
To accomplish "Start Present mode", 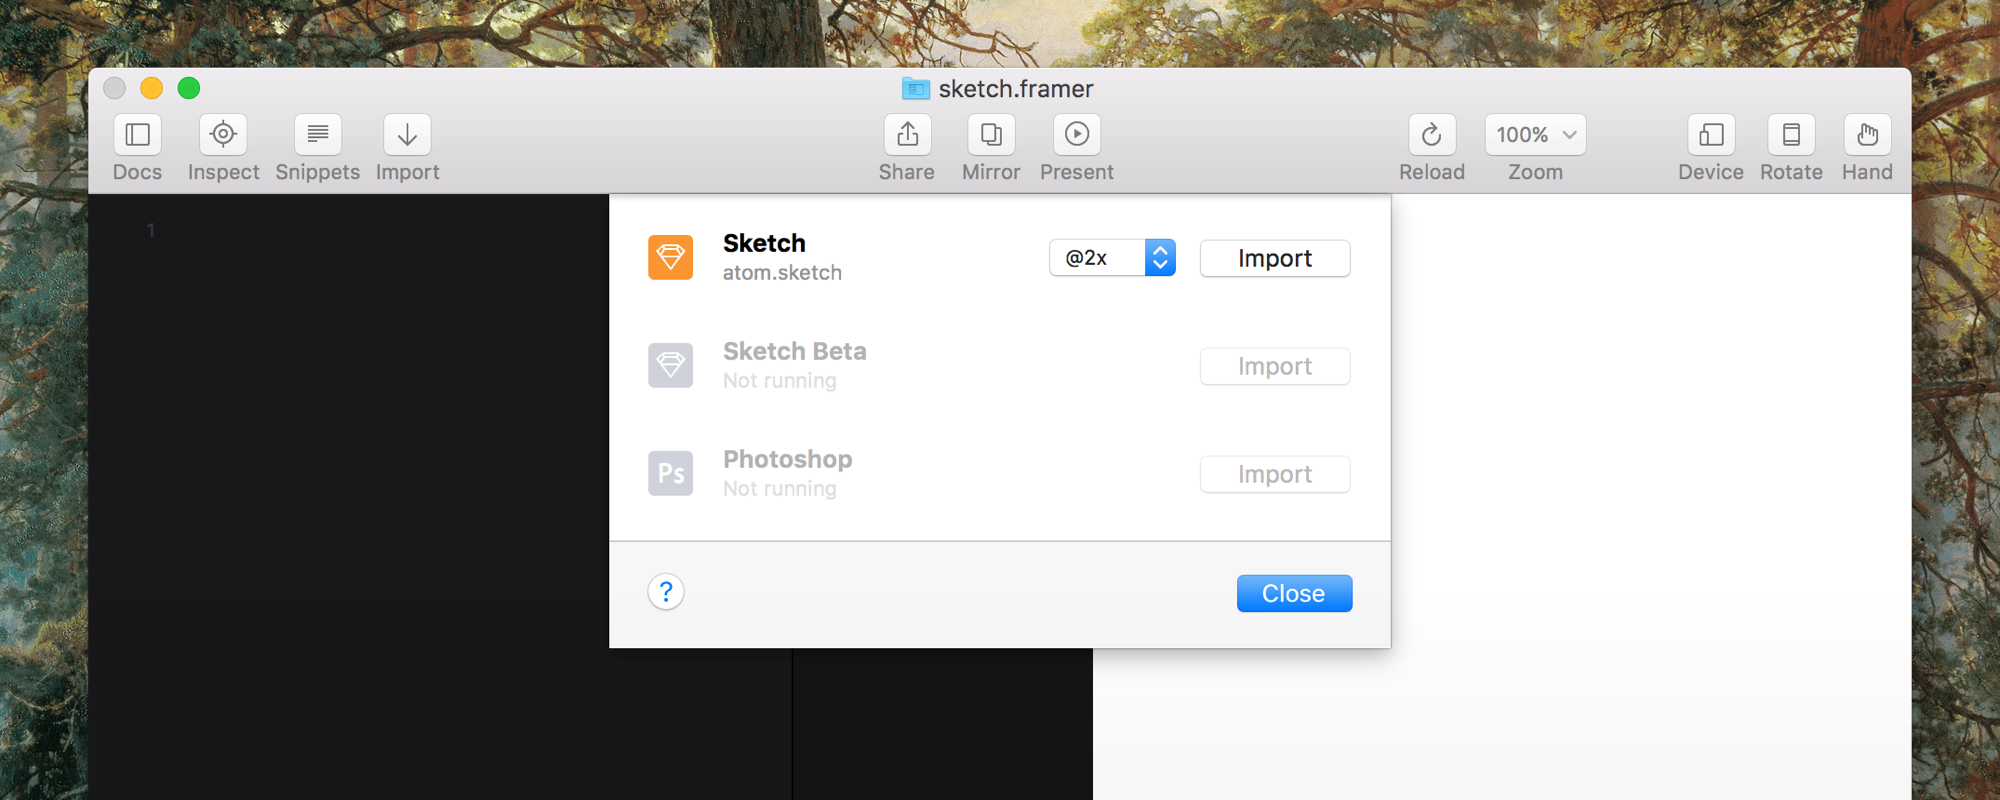I will 1077,134.
